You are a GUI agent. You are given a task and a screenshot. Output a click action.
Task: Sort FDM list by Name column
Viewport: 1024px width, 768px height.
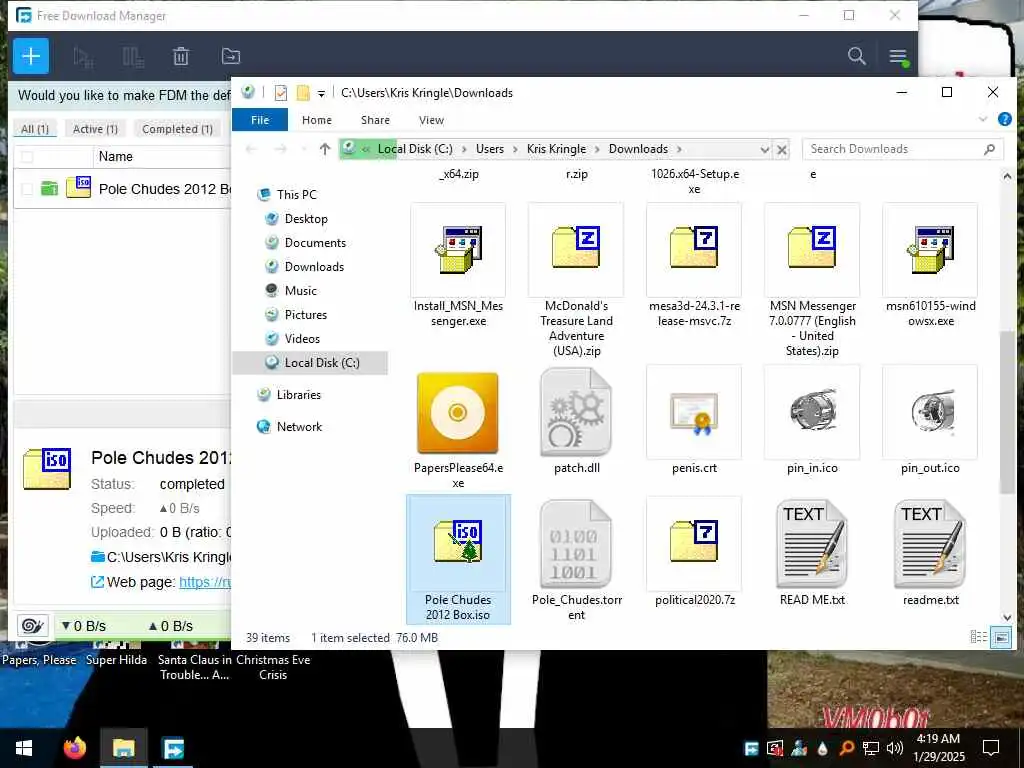[116, 157]
